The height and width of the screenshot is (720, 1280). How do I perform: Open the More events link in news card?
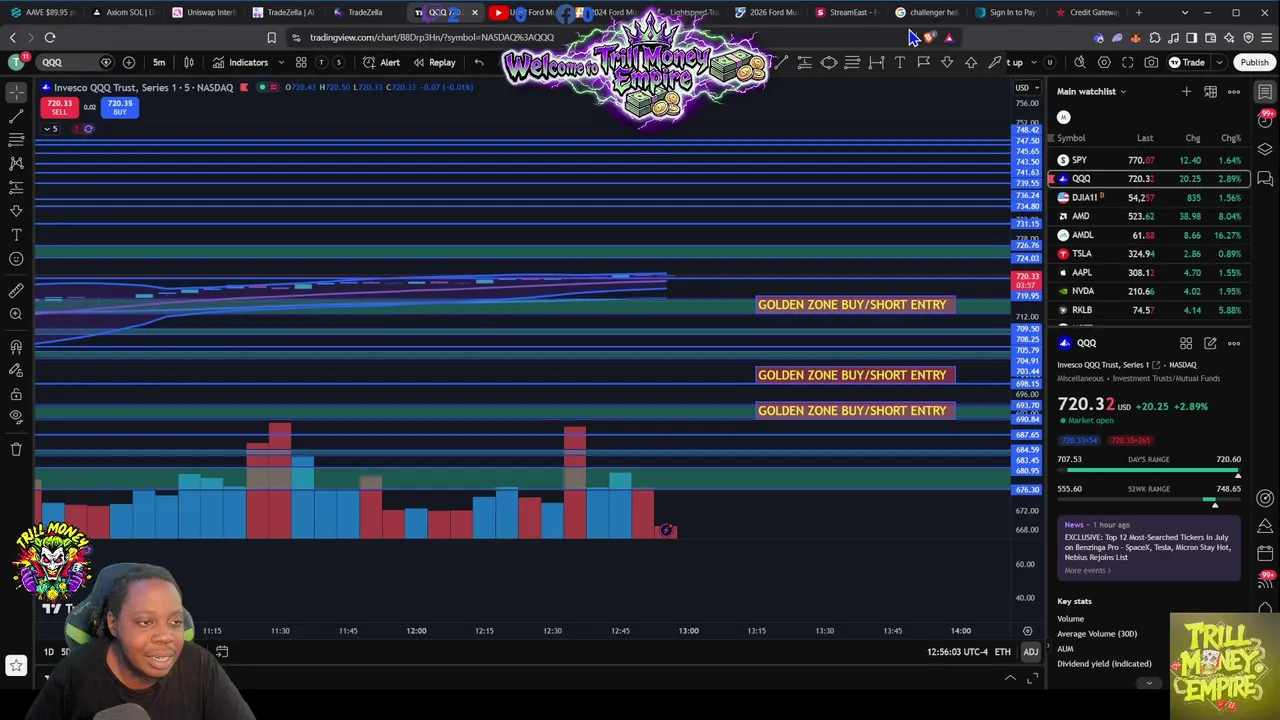1087,570
